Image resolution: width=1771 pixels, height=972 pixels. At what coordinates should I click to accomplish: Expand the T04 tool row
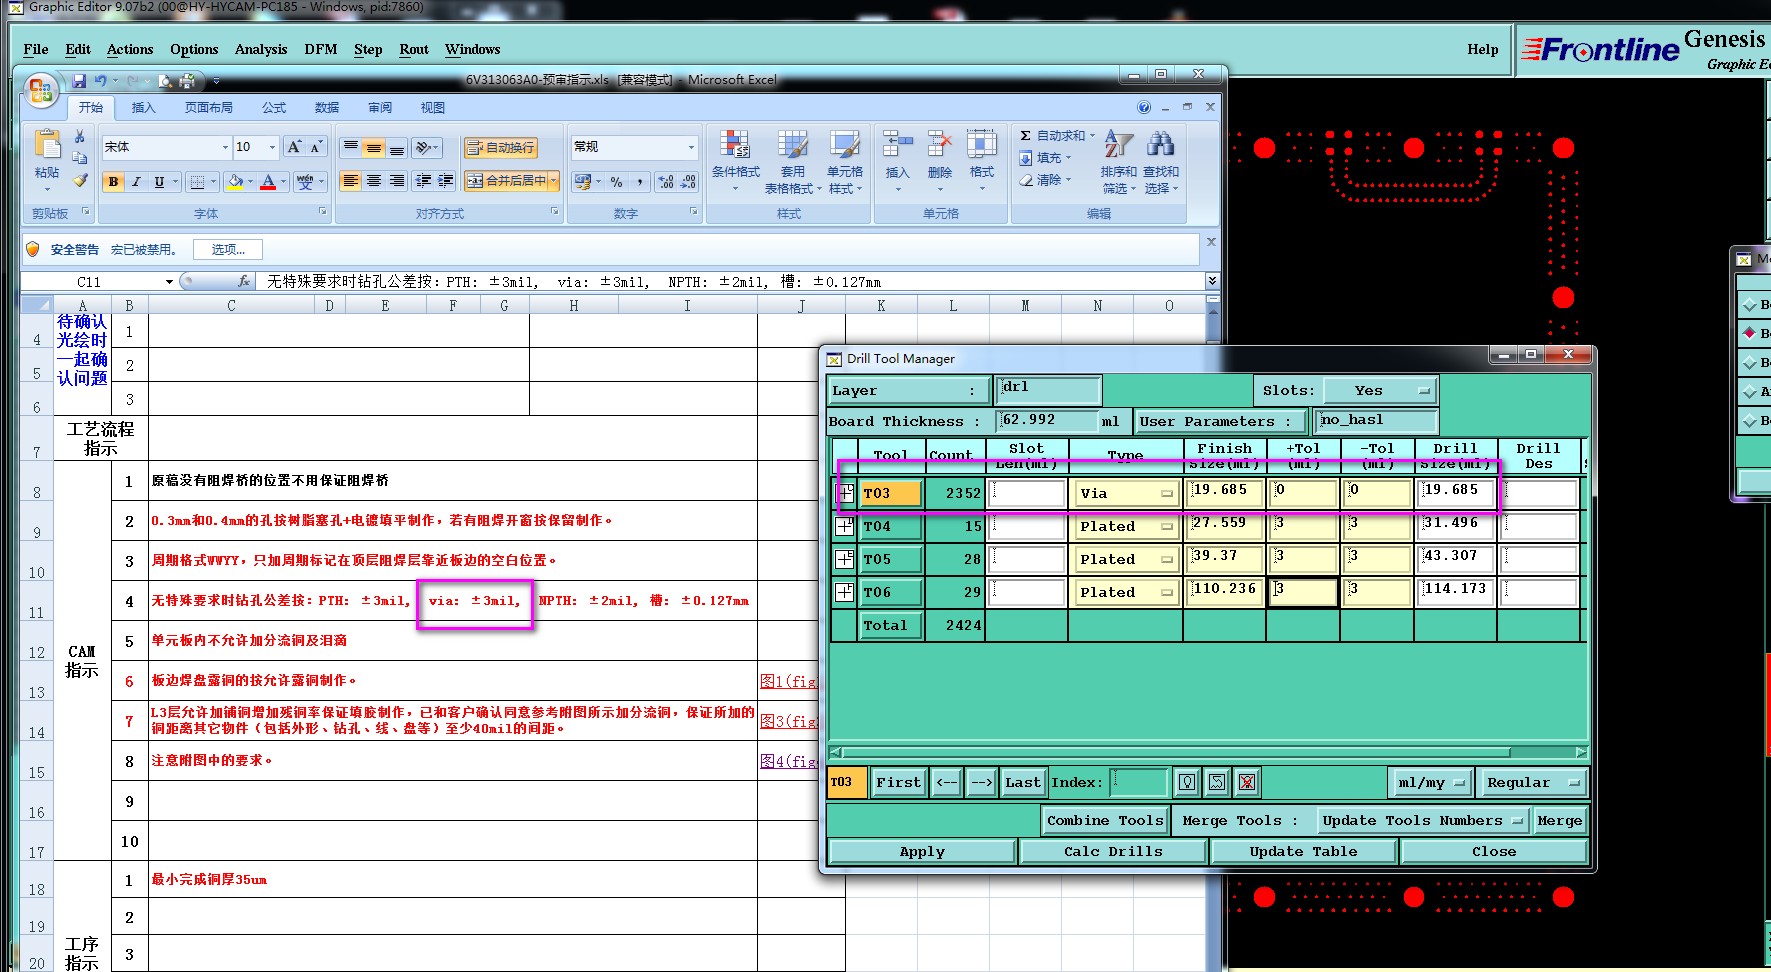(x=845, y=526)
